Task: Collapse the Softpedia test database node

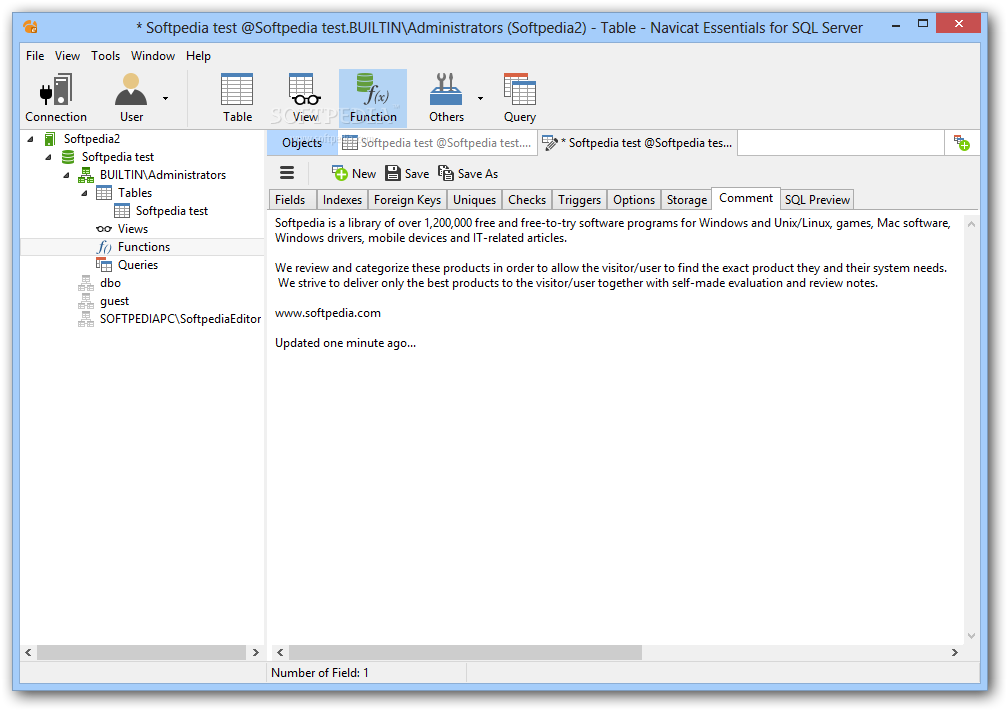Action: [x=48, y=157]
